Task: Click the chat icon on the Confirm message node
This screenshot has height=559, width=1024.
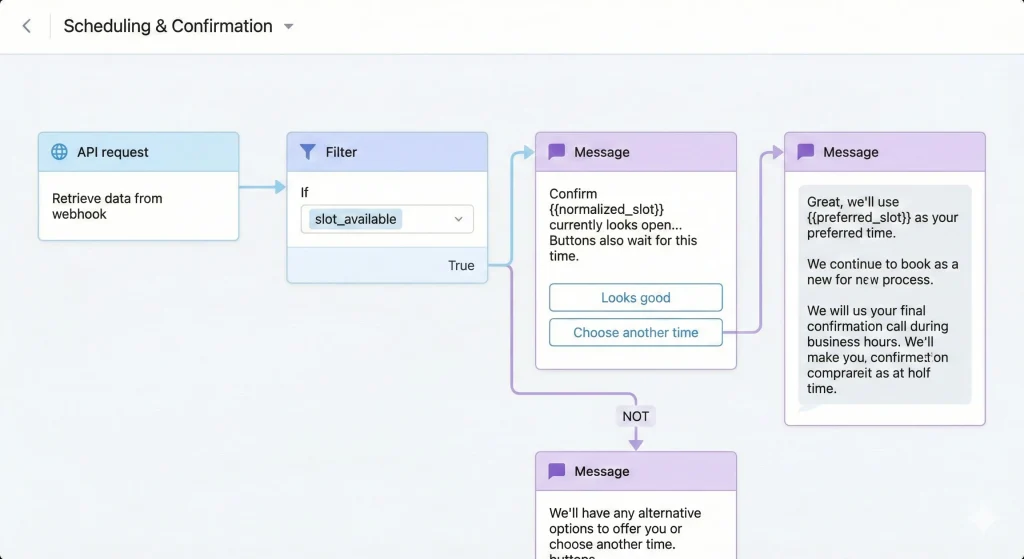Action: (x=557, y=152)
